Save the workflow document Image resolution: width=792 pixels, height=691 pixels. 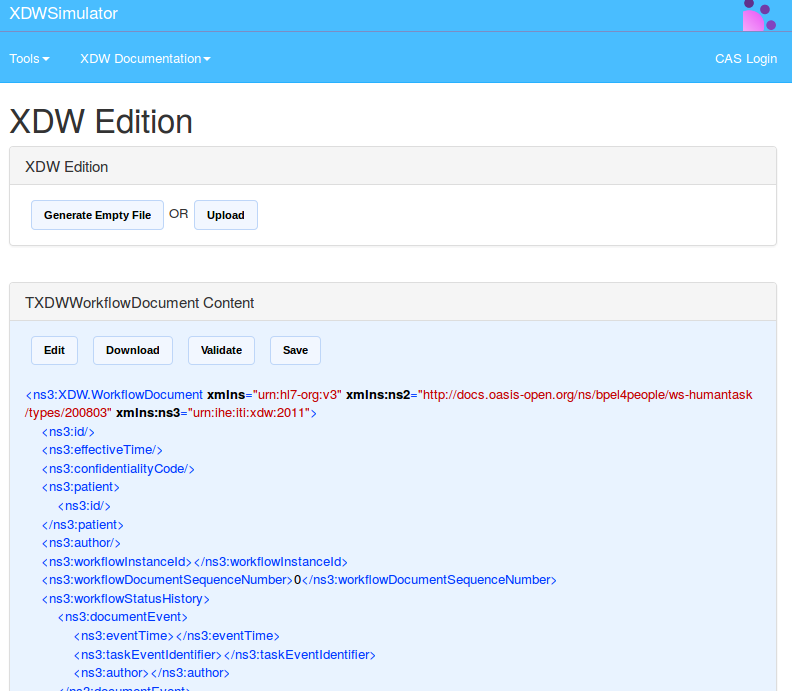click(x=295, y=350)
